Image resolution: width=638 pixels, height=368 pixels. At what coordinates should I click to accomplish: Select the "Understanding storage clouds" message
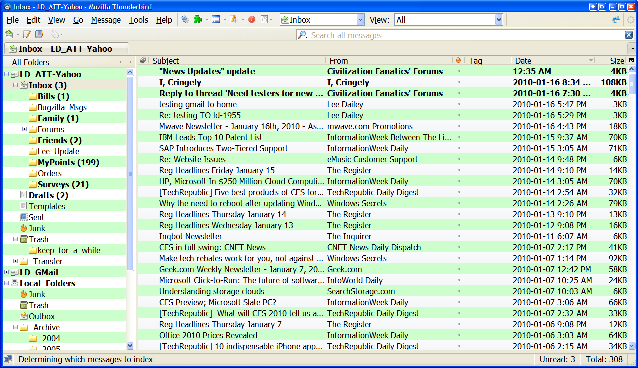[383, 291]
